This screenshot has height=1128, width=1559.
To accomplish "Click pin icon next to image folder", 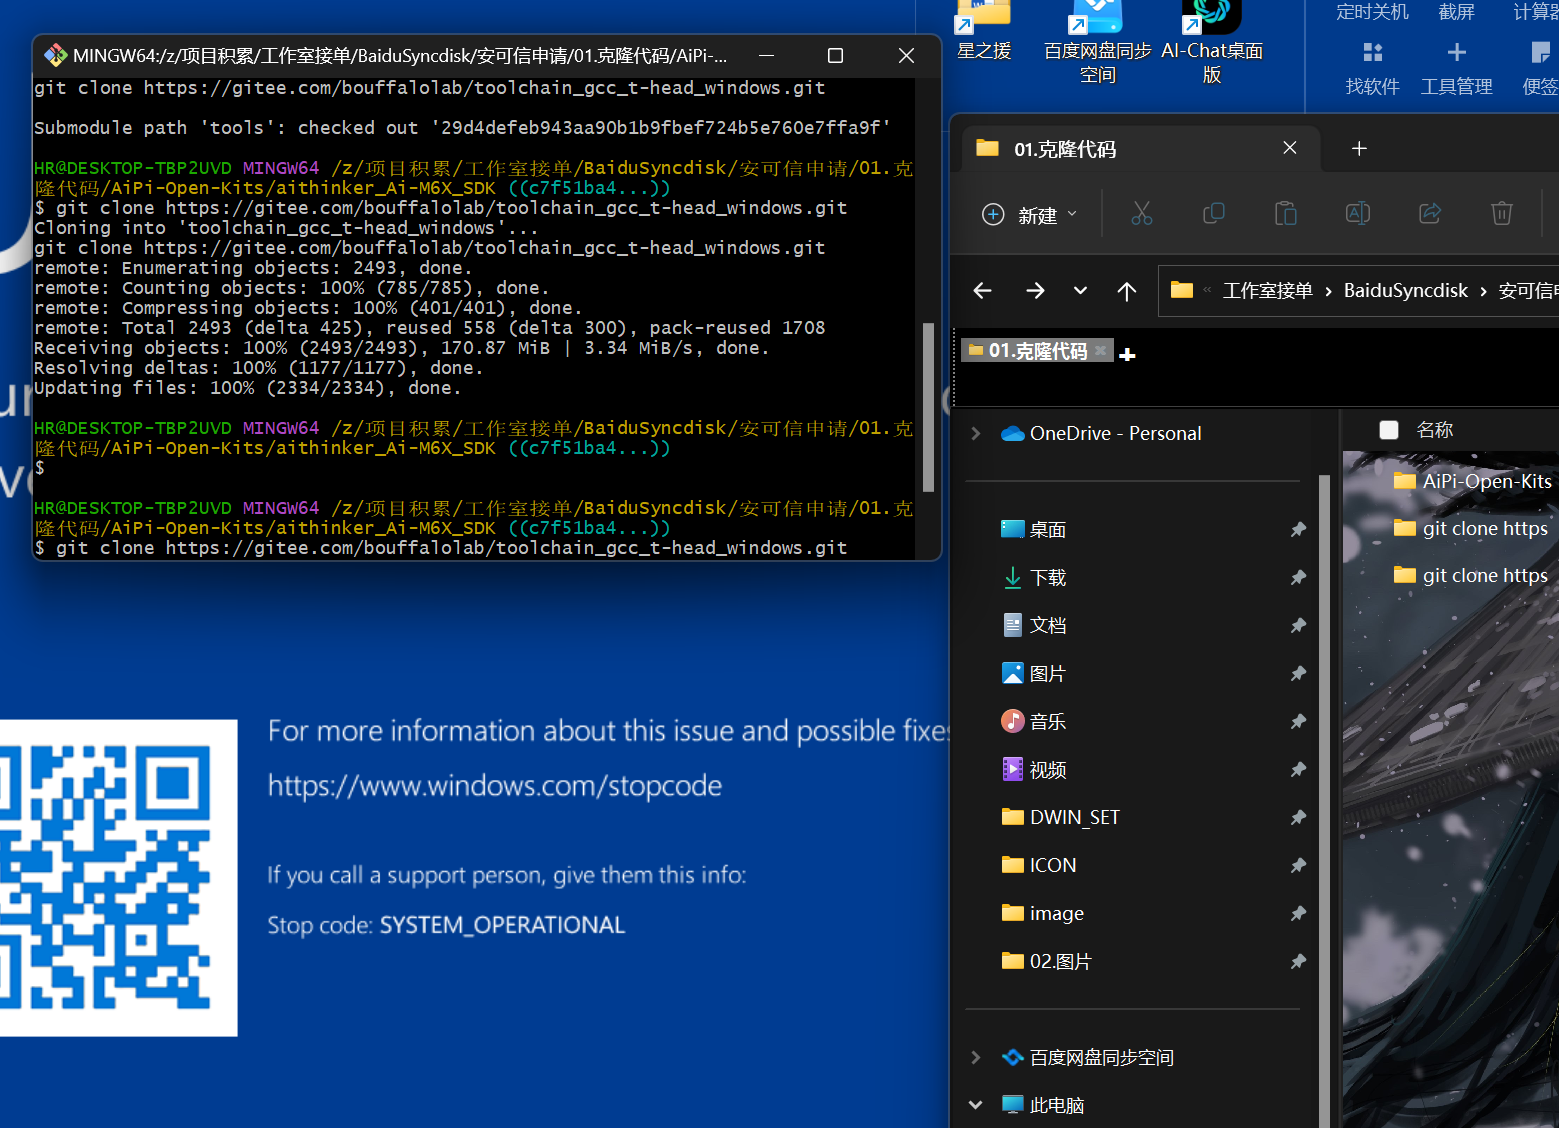I will 1298,913.
